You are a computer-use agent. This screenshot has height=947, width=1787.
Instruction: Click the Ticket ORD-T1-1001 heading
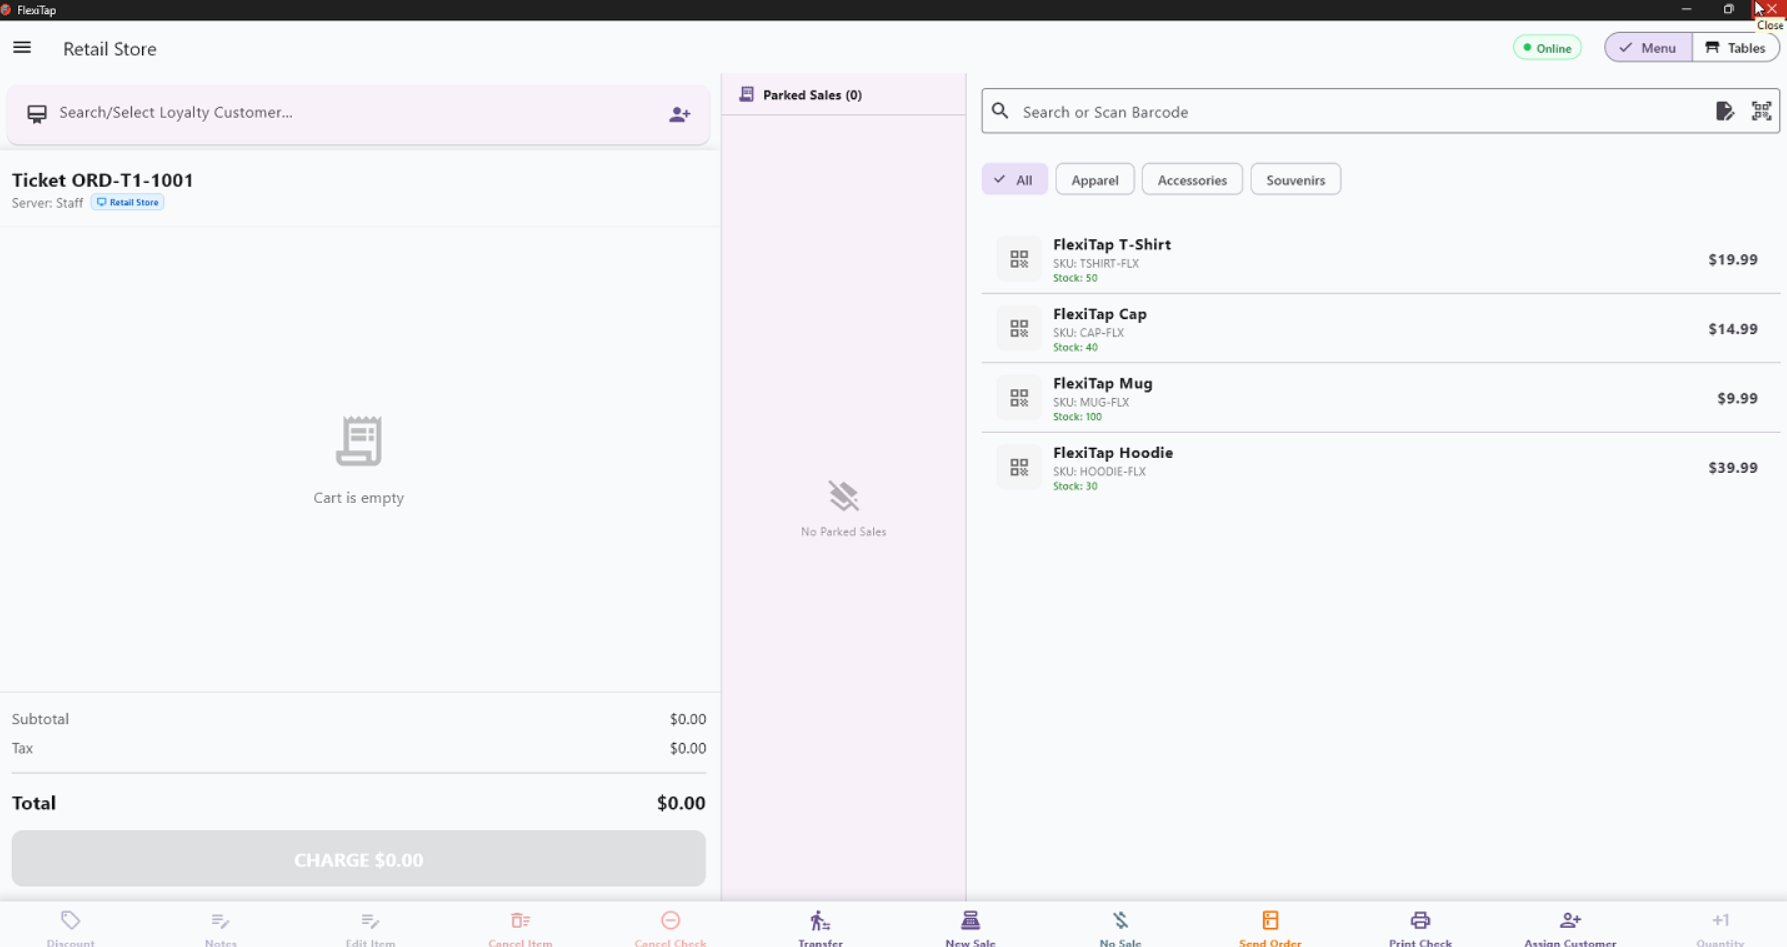(x=102, y=180)
